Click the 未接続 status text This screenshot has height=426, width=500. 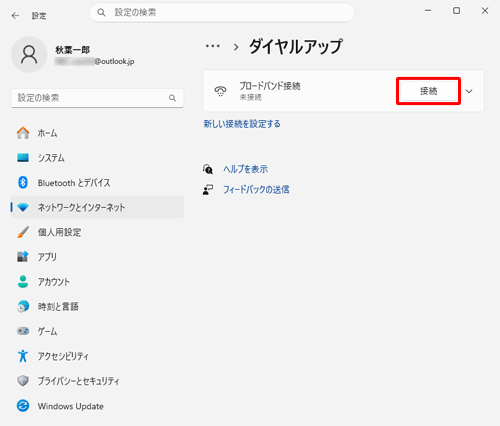(x=251, y=97)
